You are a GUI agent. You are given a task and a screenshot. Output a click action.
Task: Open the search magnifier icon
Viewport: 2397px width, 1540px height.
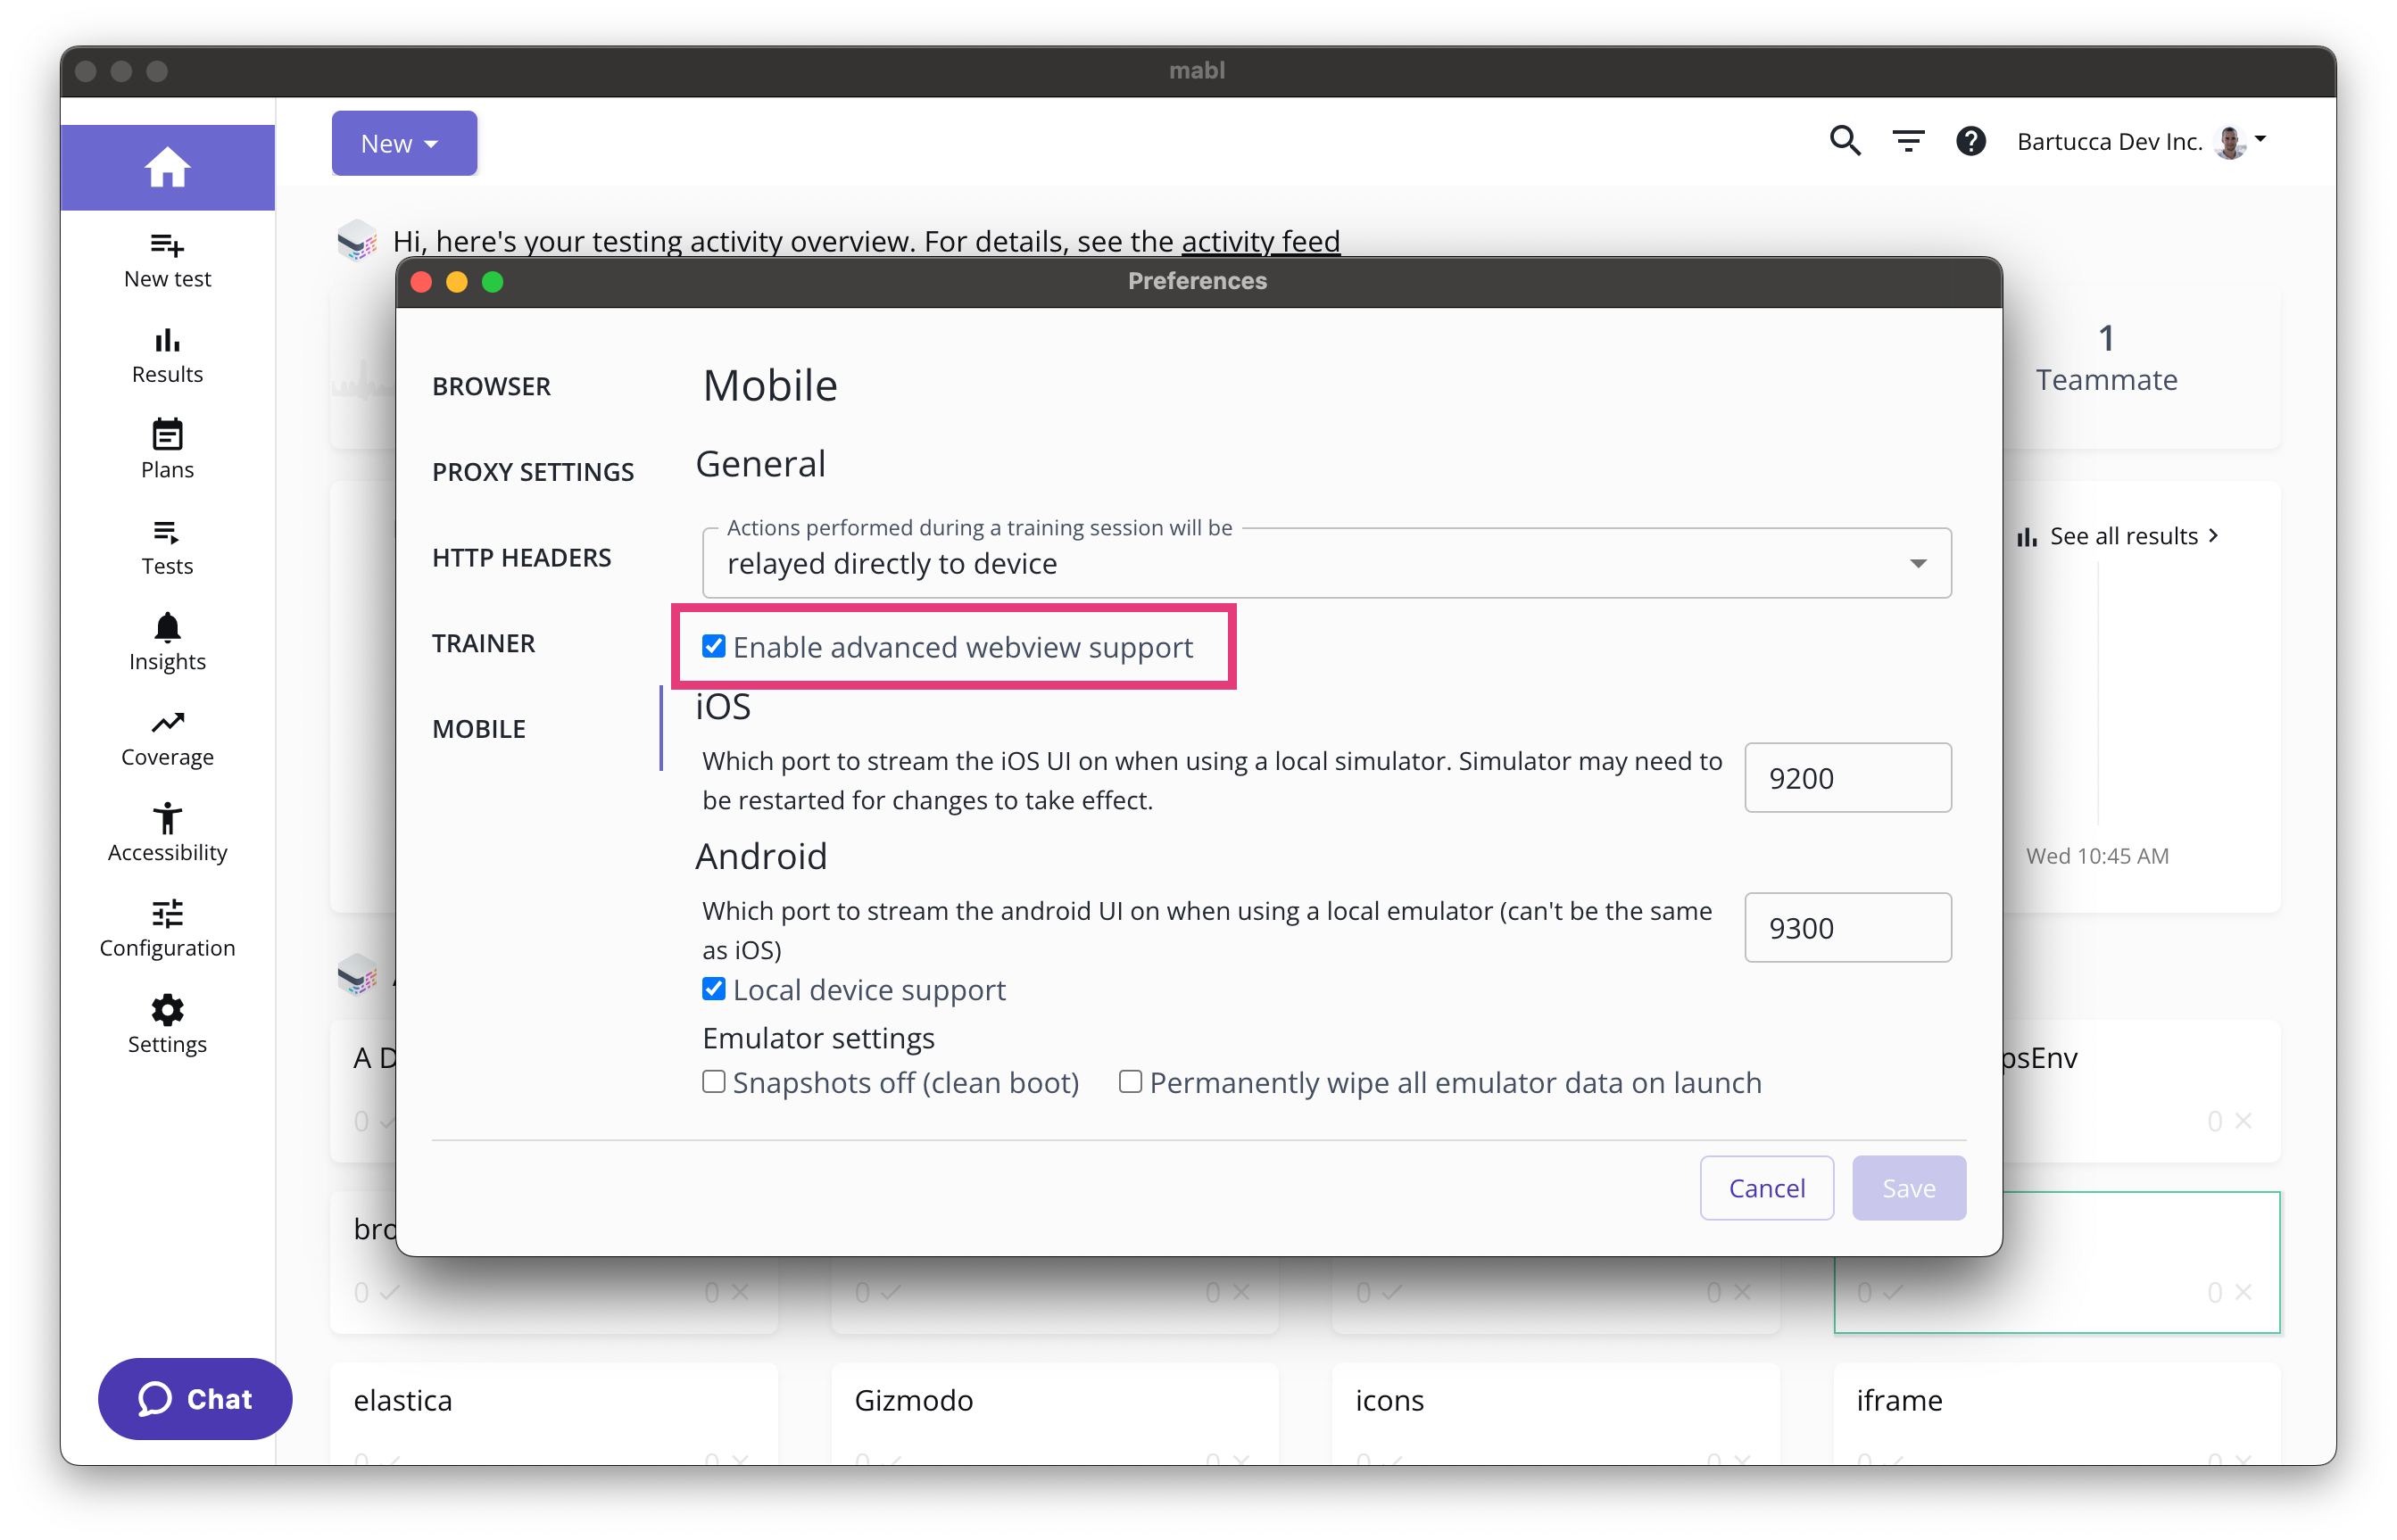pos(1845,141)
